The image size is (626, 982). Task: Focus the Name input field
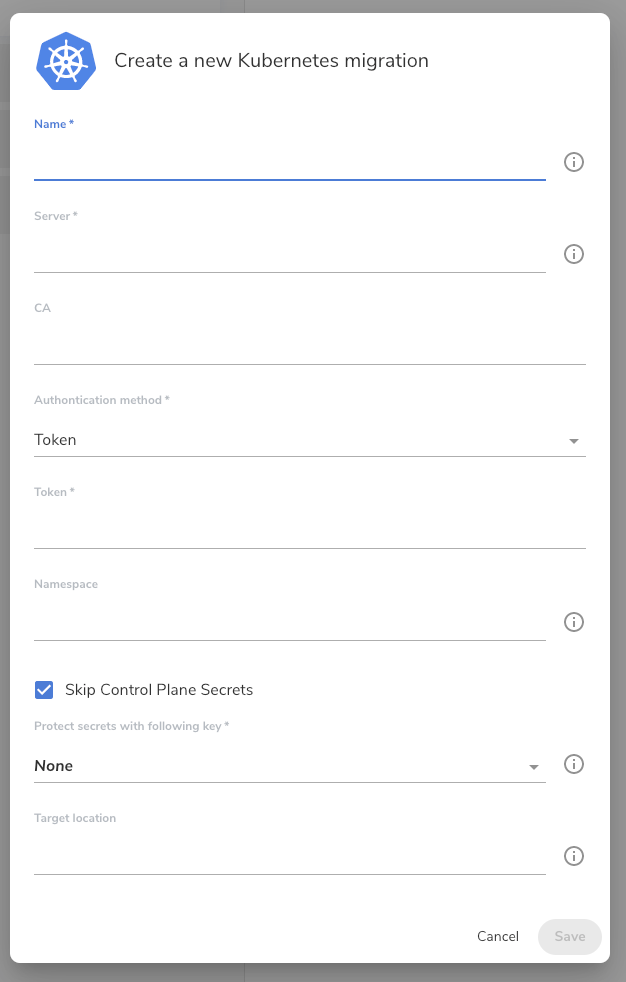click(290, 162)
